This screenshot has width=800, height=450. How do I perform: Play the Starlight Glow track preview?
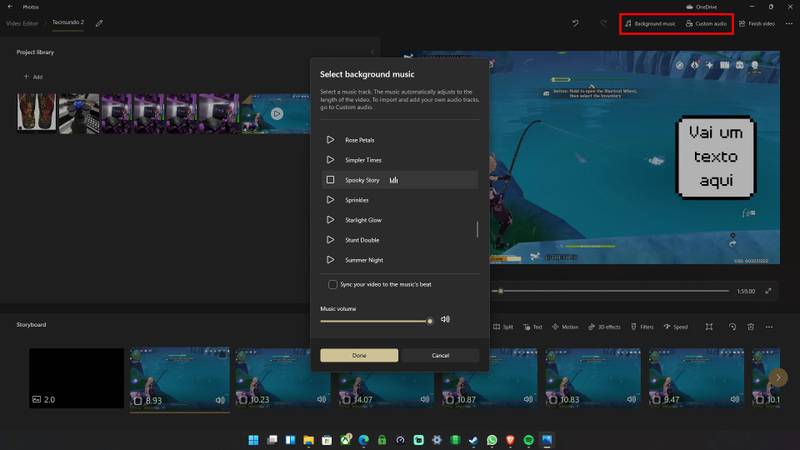(330, 220)
